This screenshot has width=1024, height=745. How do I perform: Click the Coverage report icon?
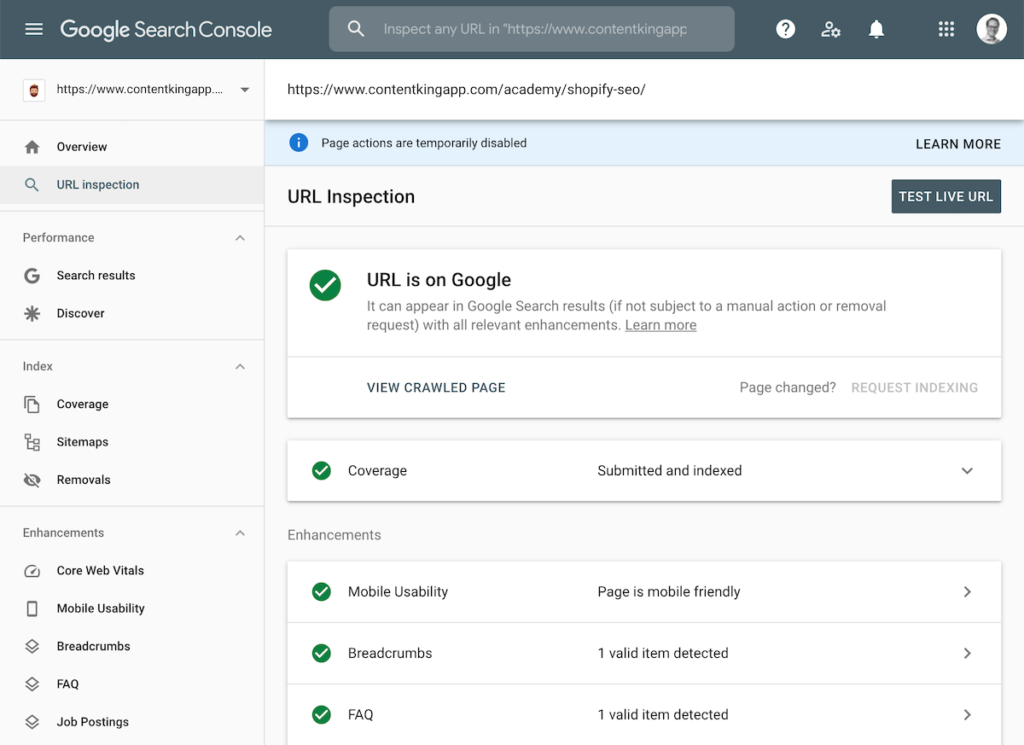[x=31, y=404]
